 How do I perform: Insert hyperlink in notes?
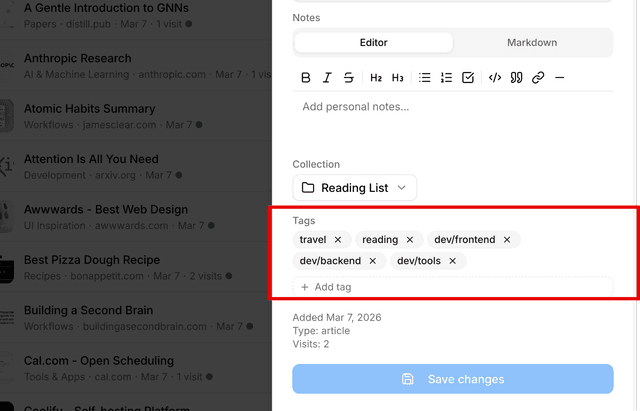[538, 78]
